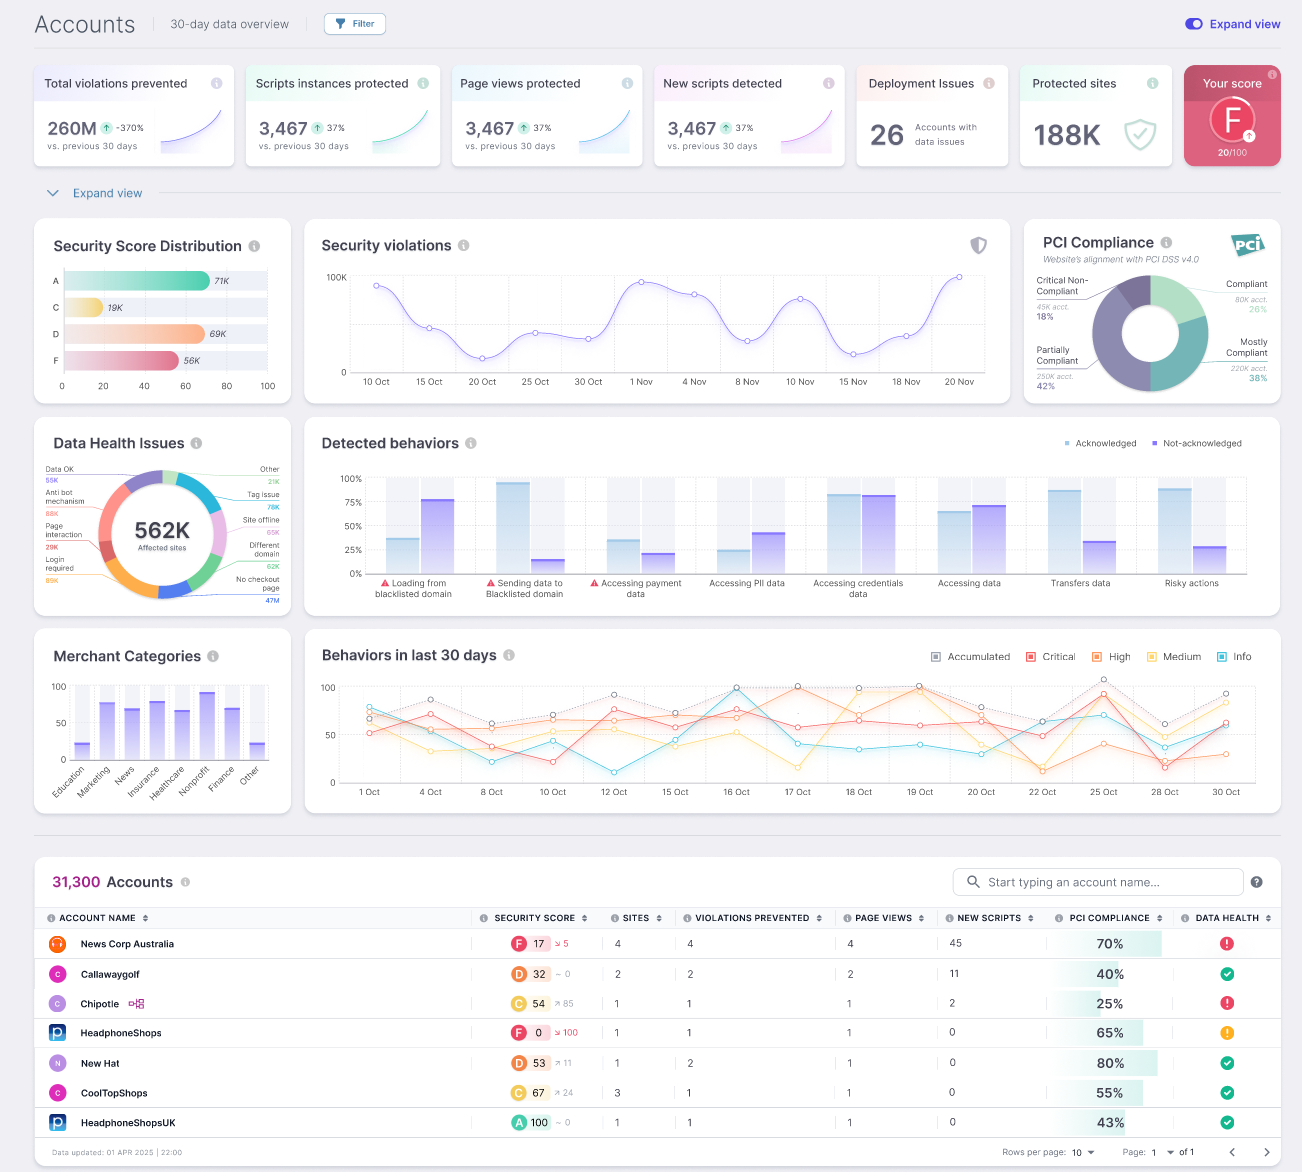Sort table by Security Score column
1302x1172 pixels.
coord(584,918)
